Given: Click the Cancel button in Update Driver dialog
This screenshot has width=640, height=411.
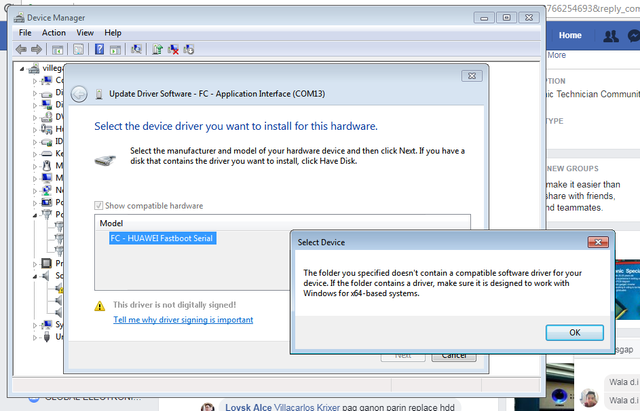Looking at the screenshot, I should pyautogui.click(x=454, y=356).
